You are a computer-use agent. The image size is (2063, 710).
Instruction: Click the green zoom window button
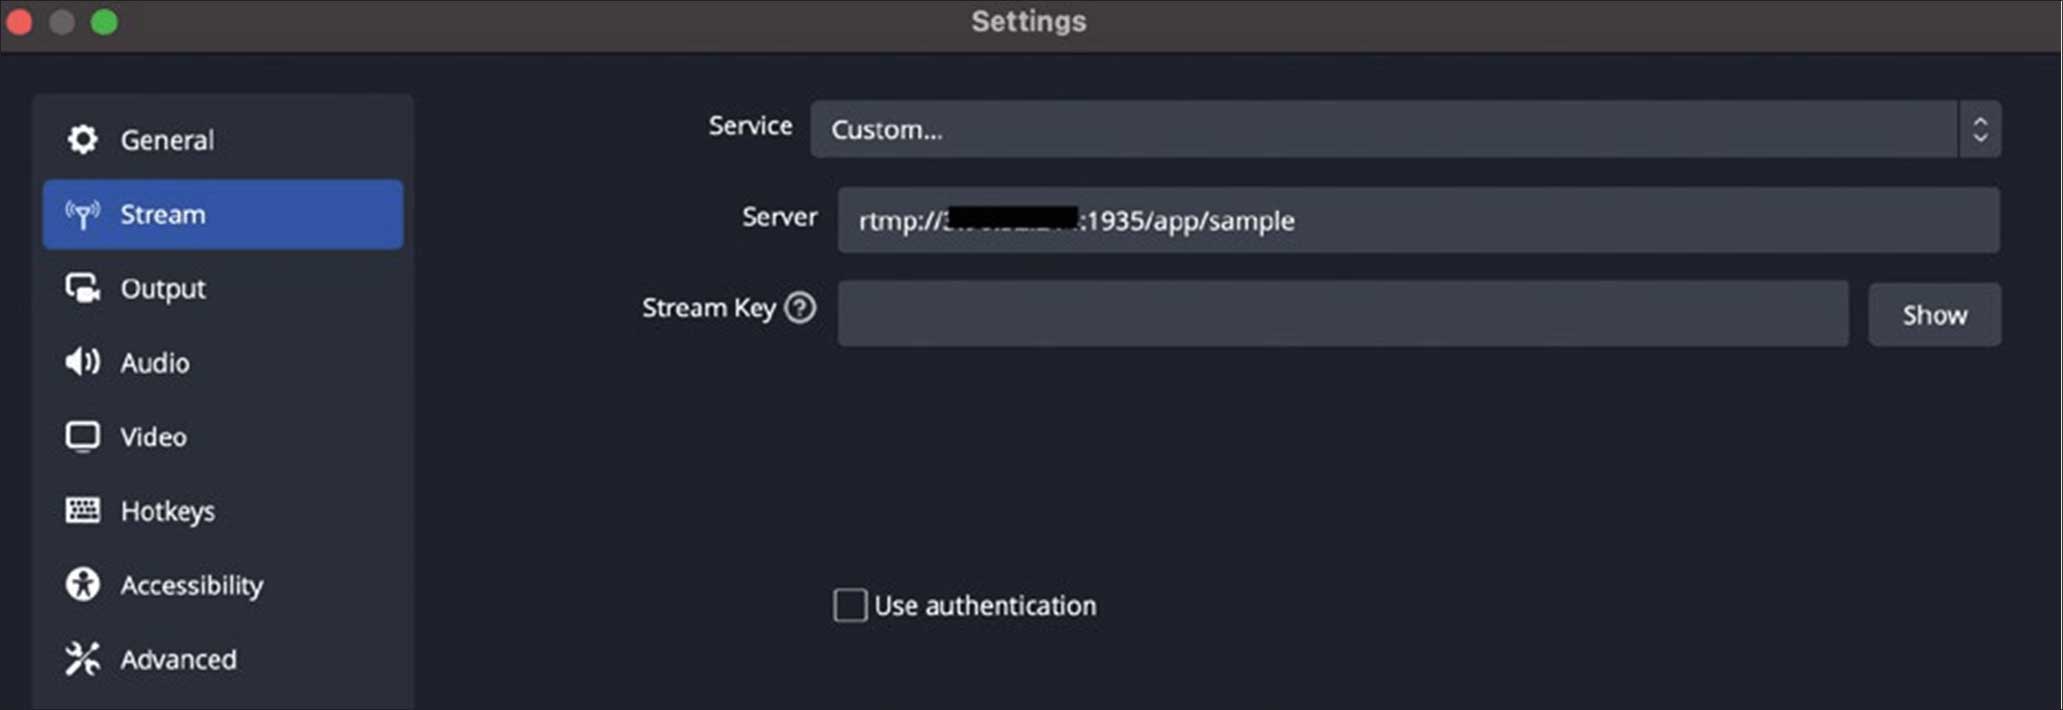104,22
